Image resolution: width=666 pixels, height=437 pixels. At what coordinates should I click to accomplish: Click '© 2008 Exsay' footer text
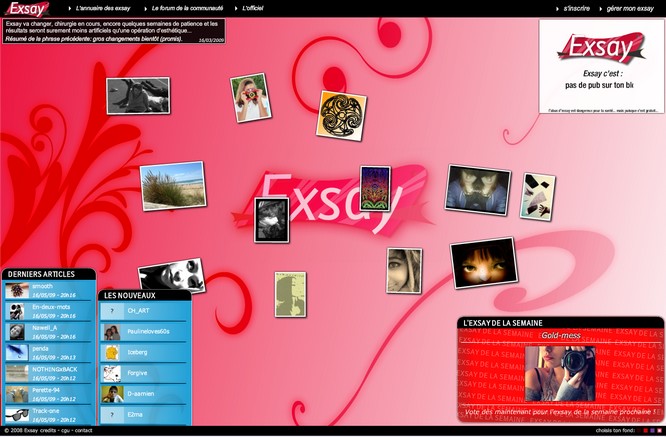21,431
